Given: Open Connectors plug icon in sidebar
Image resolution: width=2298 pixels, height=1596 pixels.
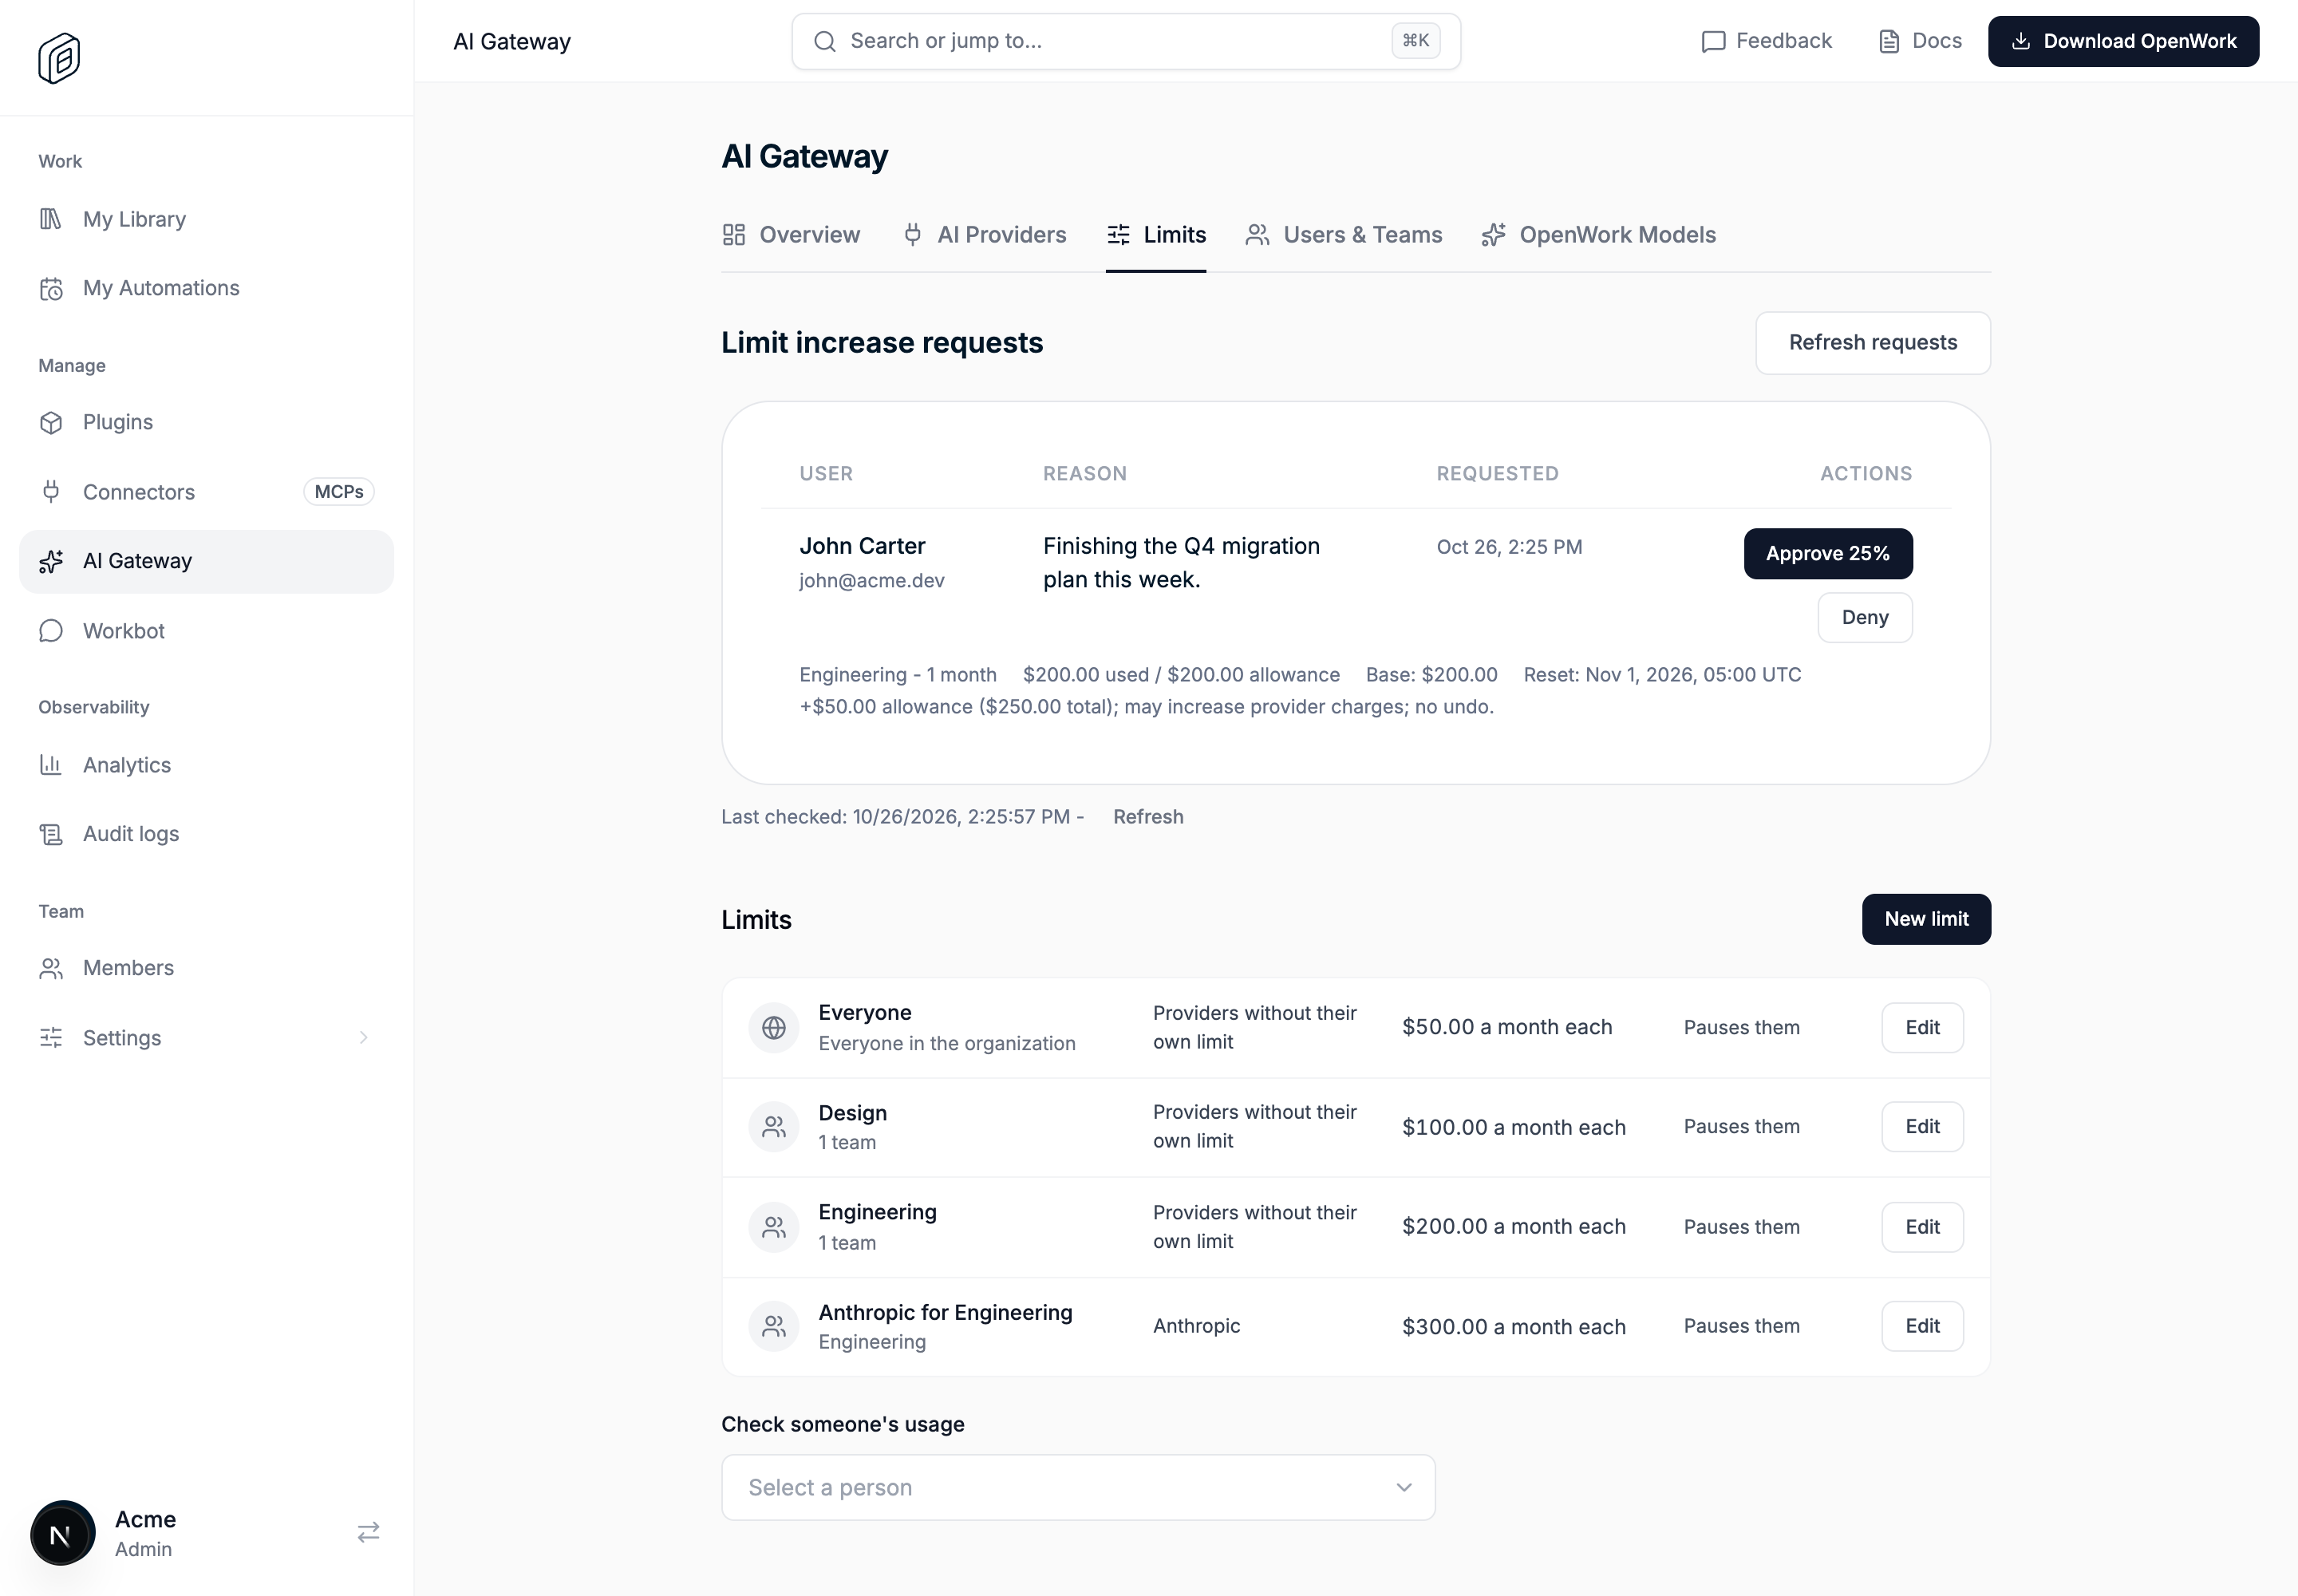Looking at the screenshot, I should pyautogui.click(x=51, y=492).
